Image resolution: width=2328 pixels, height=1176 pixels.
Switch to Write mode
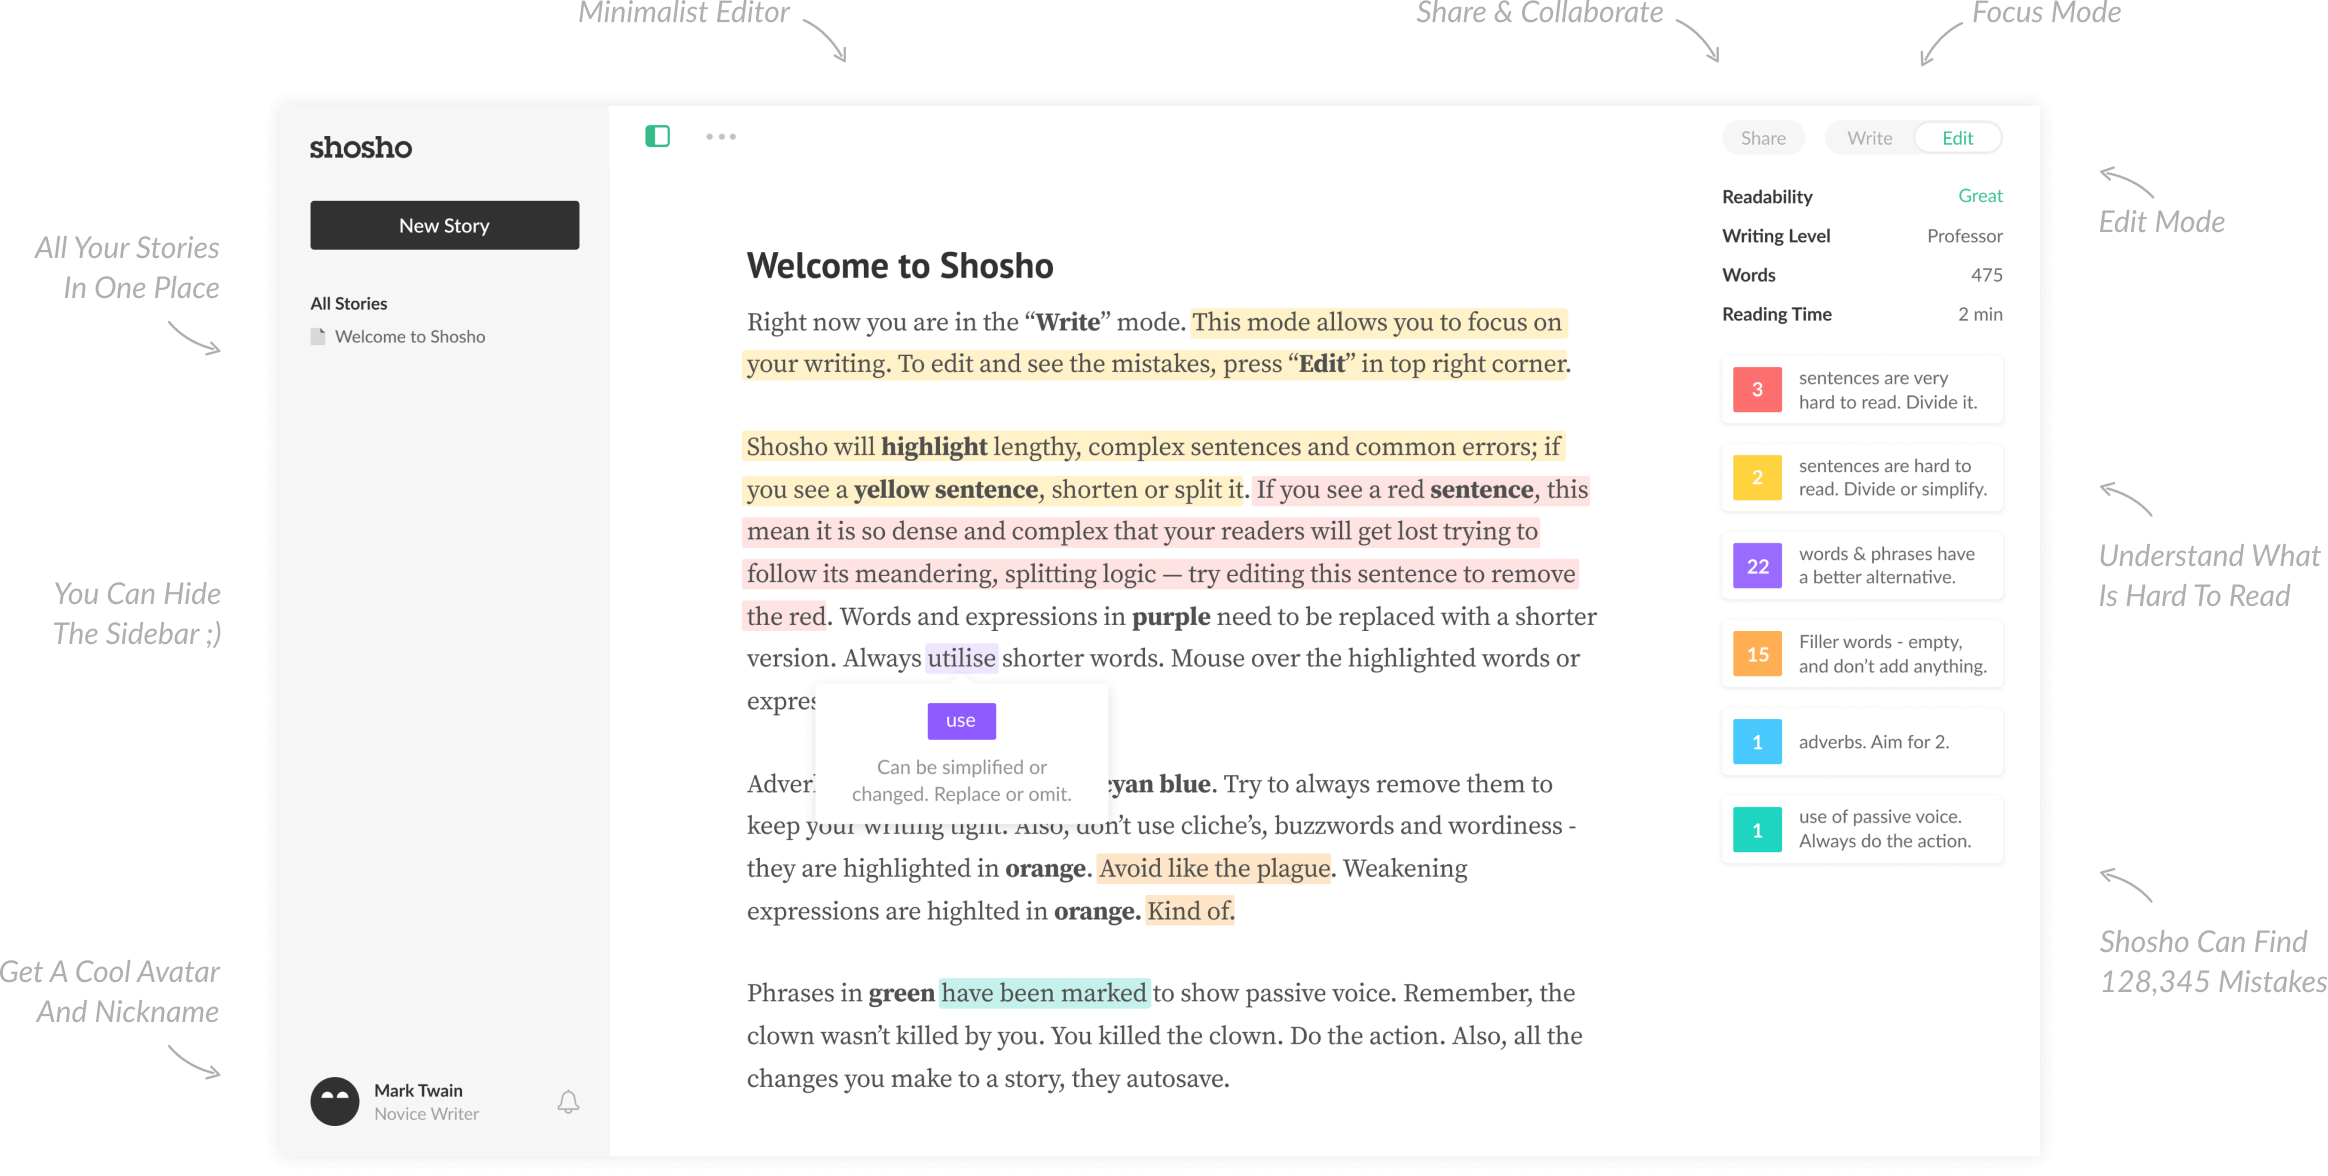pyautogui.click(x=1867, y=137)
